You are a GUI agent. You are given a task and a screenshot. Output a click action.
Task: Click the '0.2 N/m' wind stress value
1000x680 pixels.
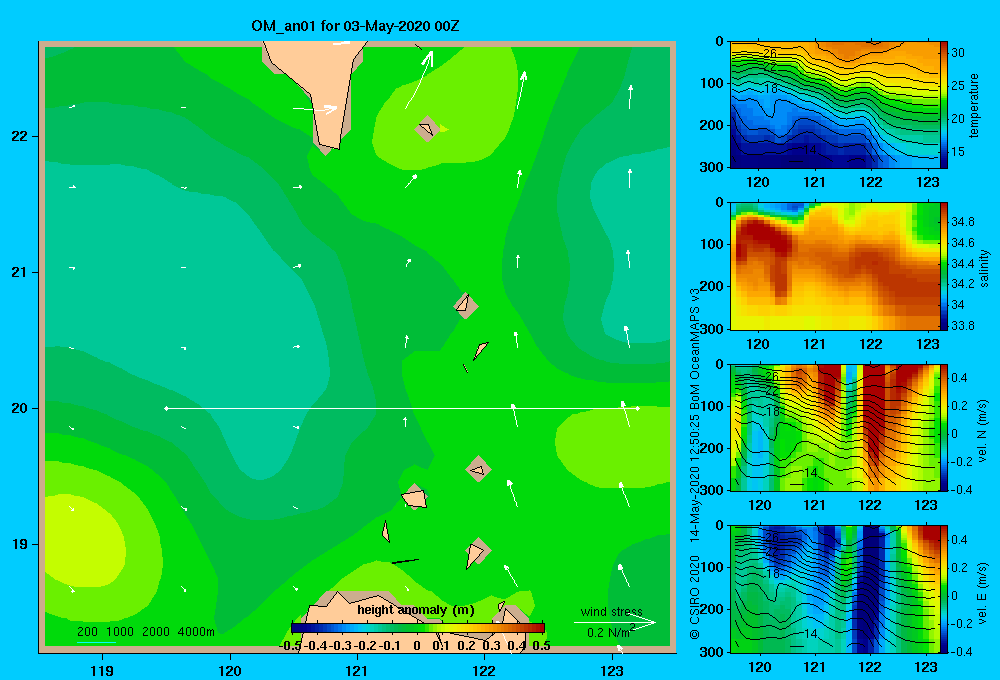point(611,632)
